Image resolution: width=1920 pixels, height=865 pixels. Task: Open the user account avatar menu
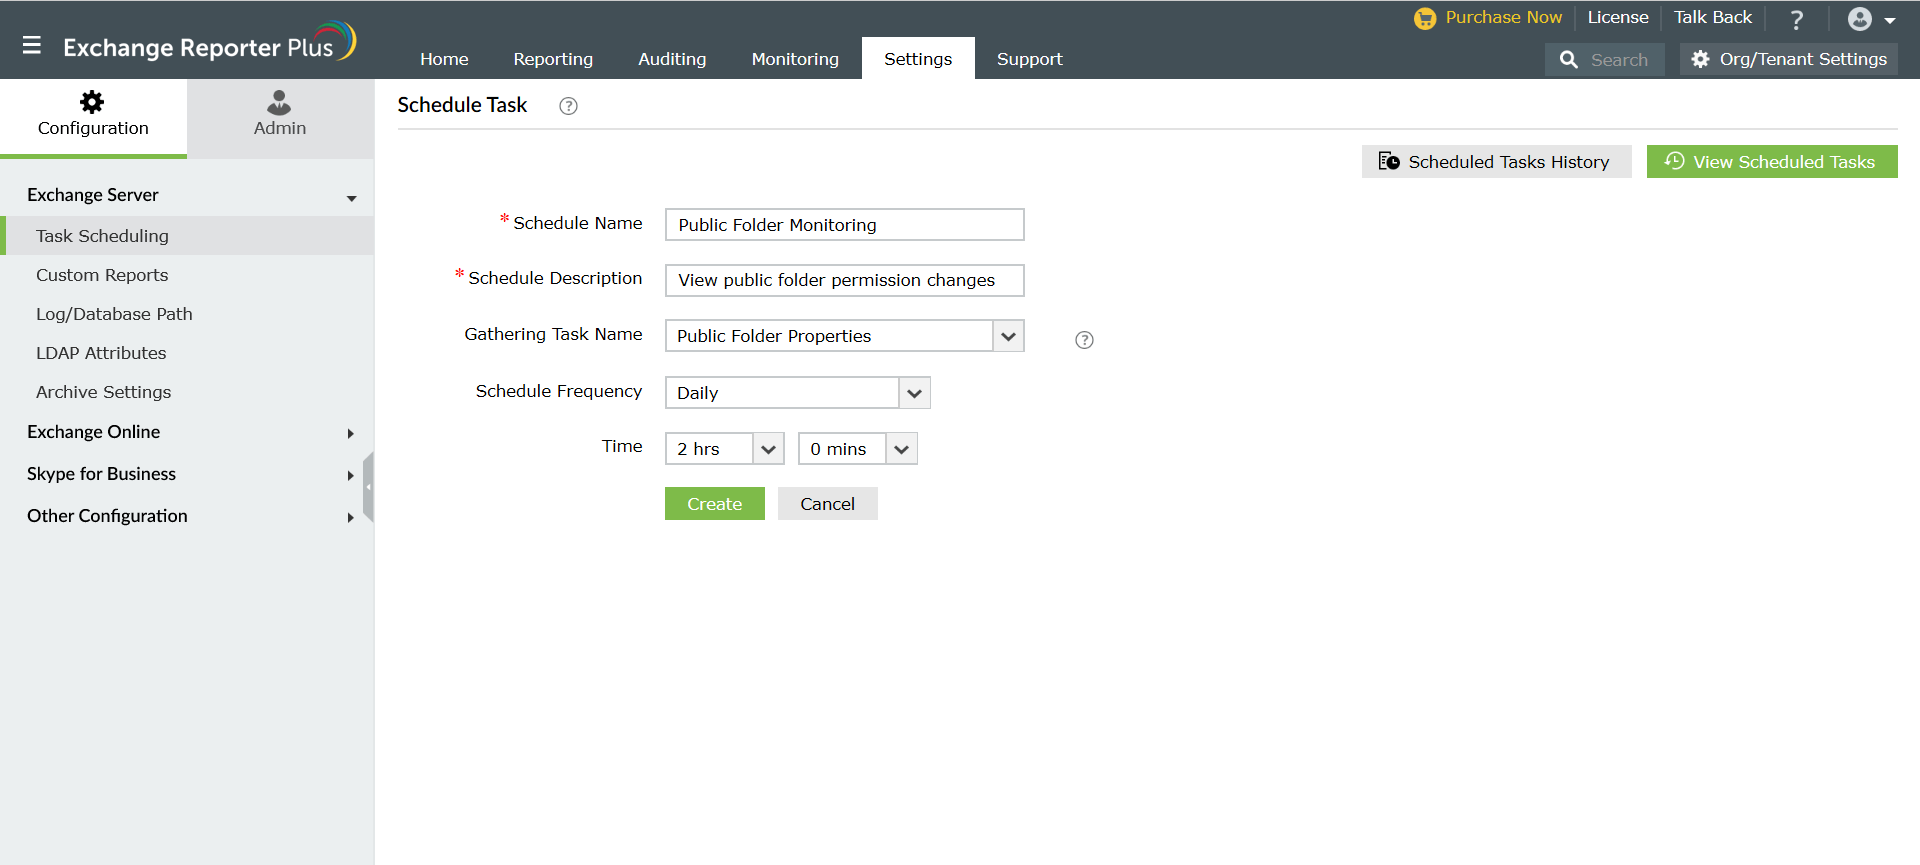pos(1871,19)
